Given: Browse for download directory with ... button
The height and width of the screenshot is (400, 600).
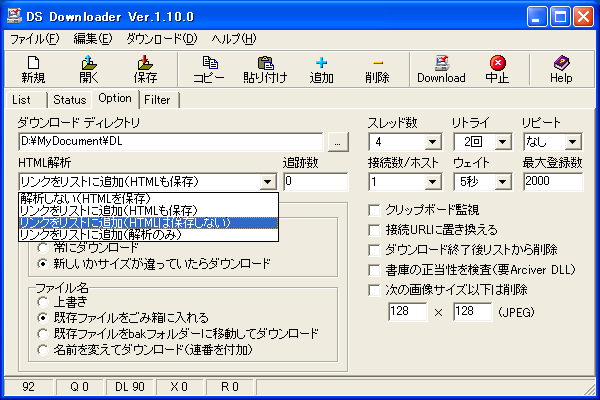Looking at the screenshot, I should pyautogui.click(x=338, y=142).
